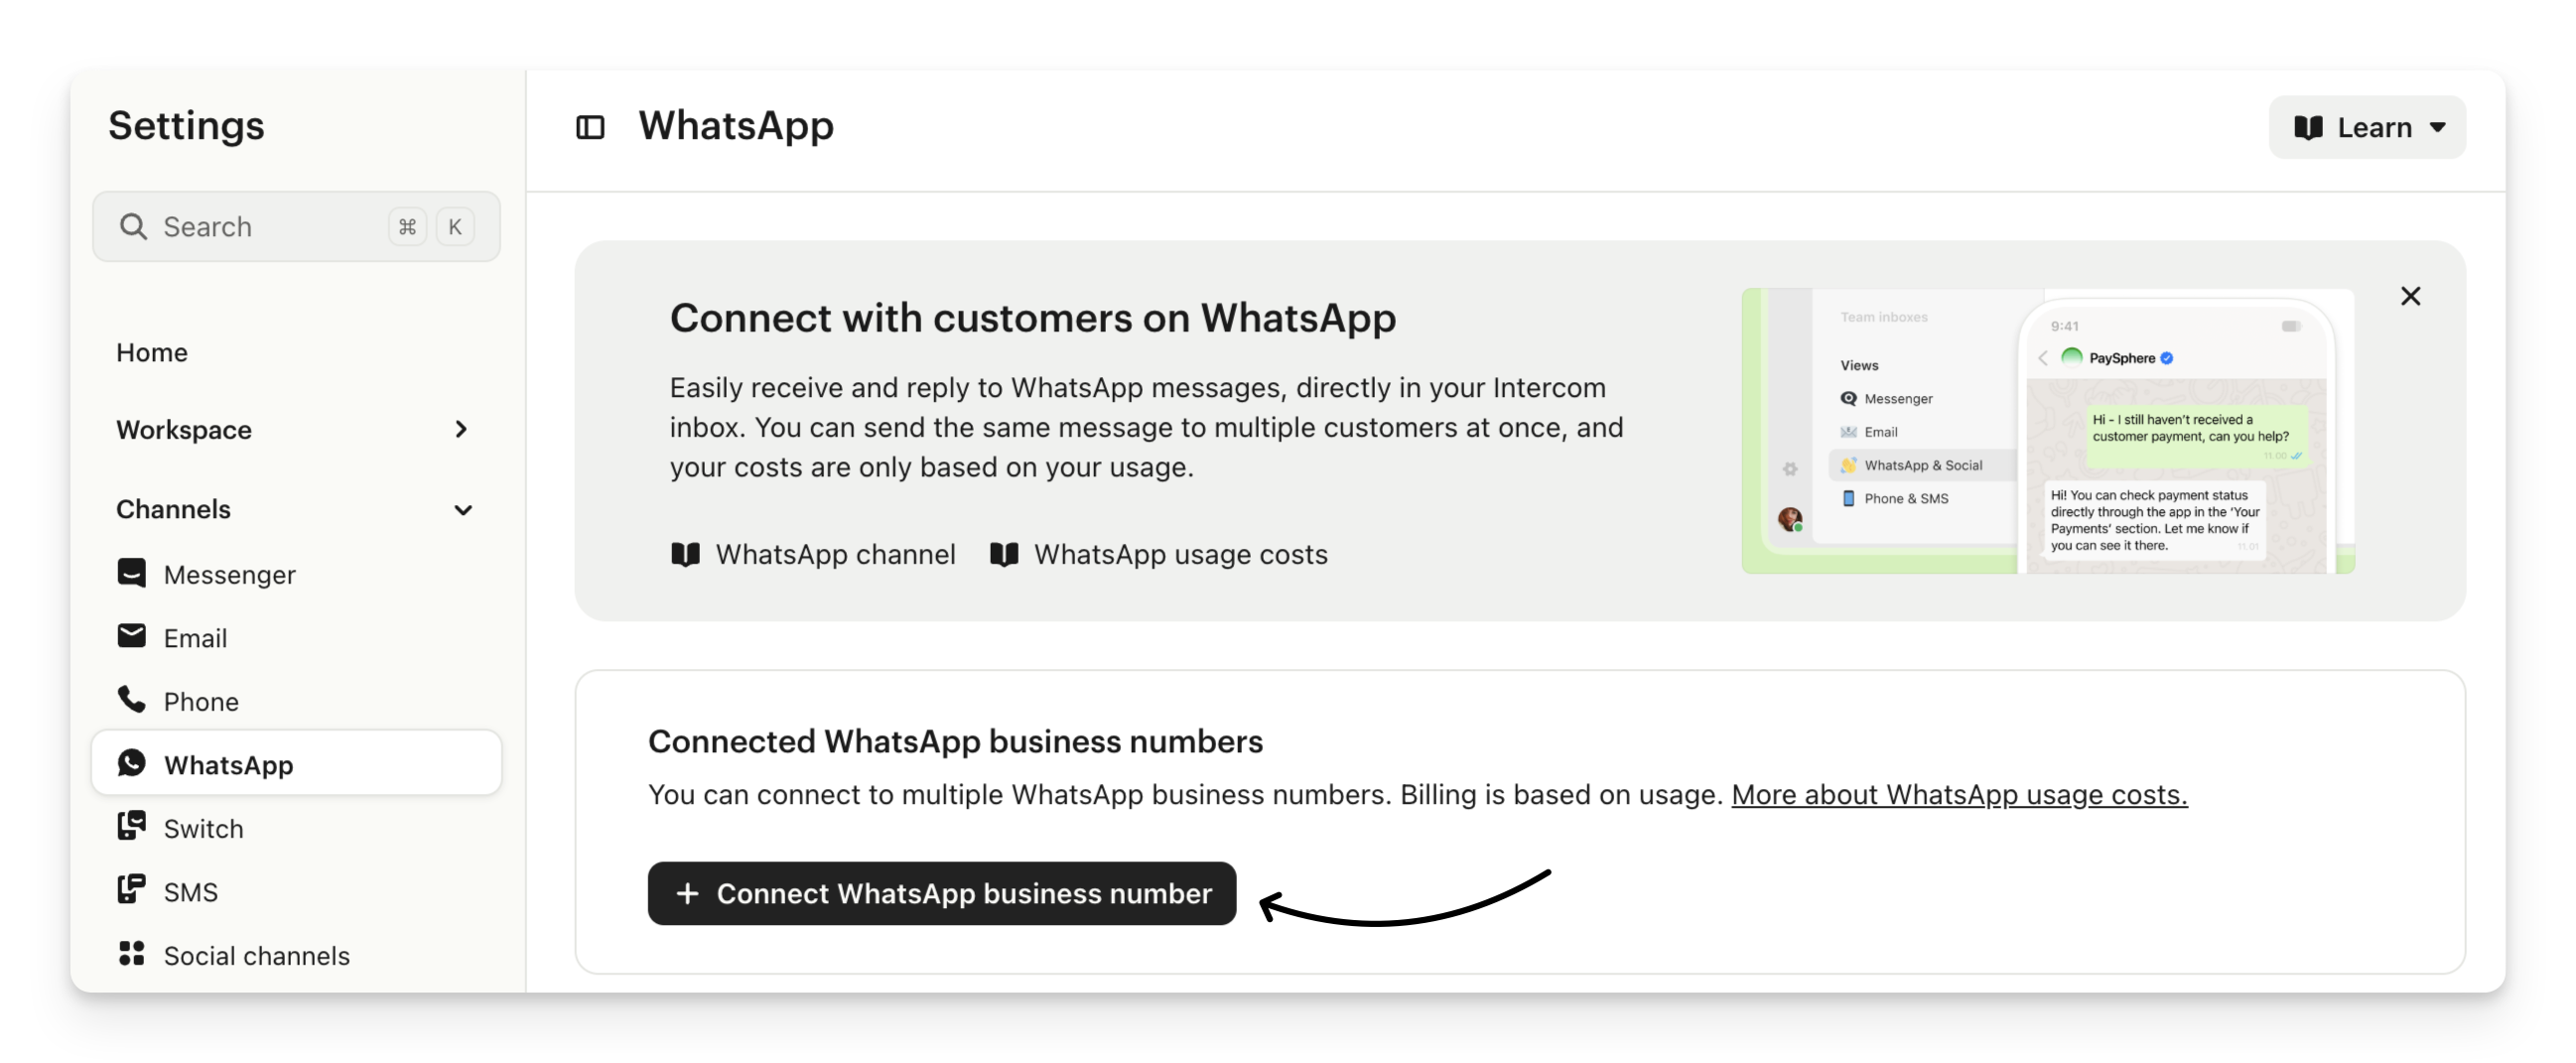Expand the Workspace section chevron
The height and width of the screenshot is (1063, 2576).
[x=461, y=430]
